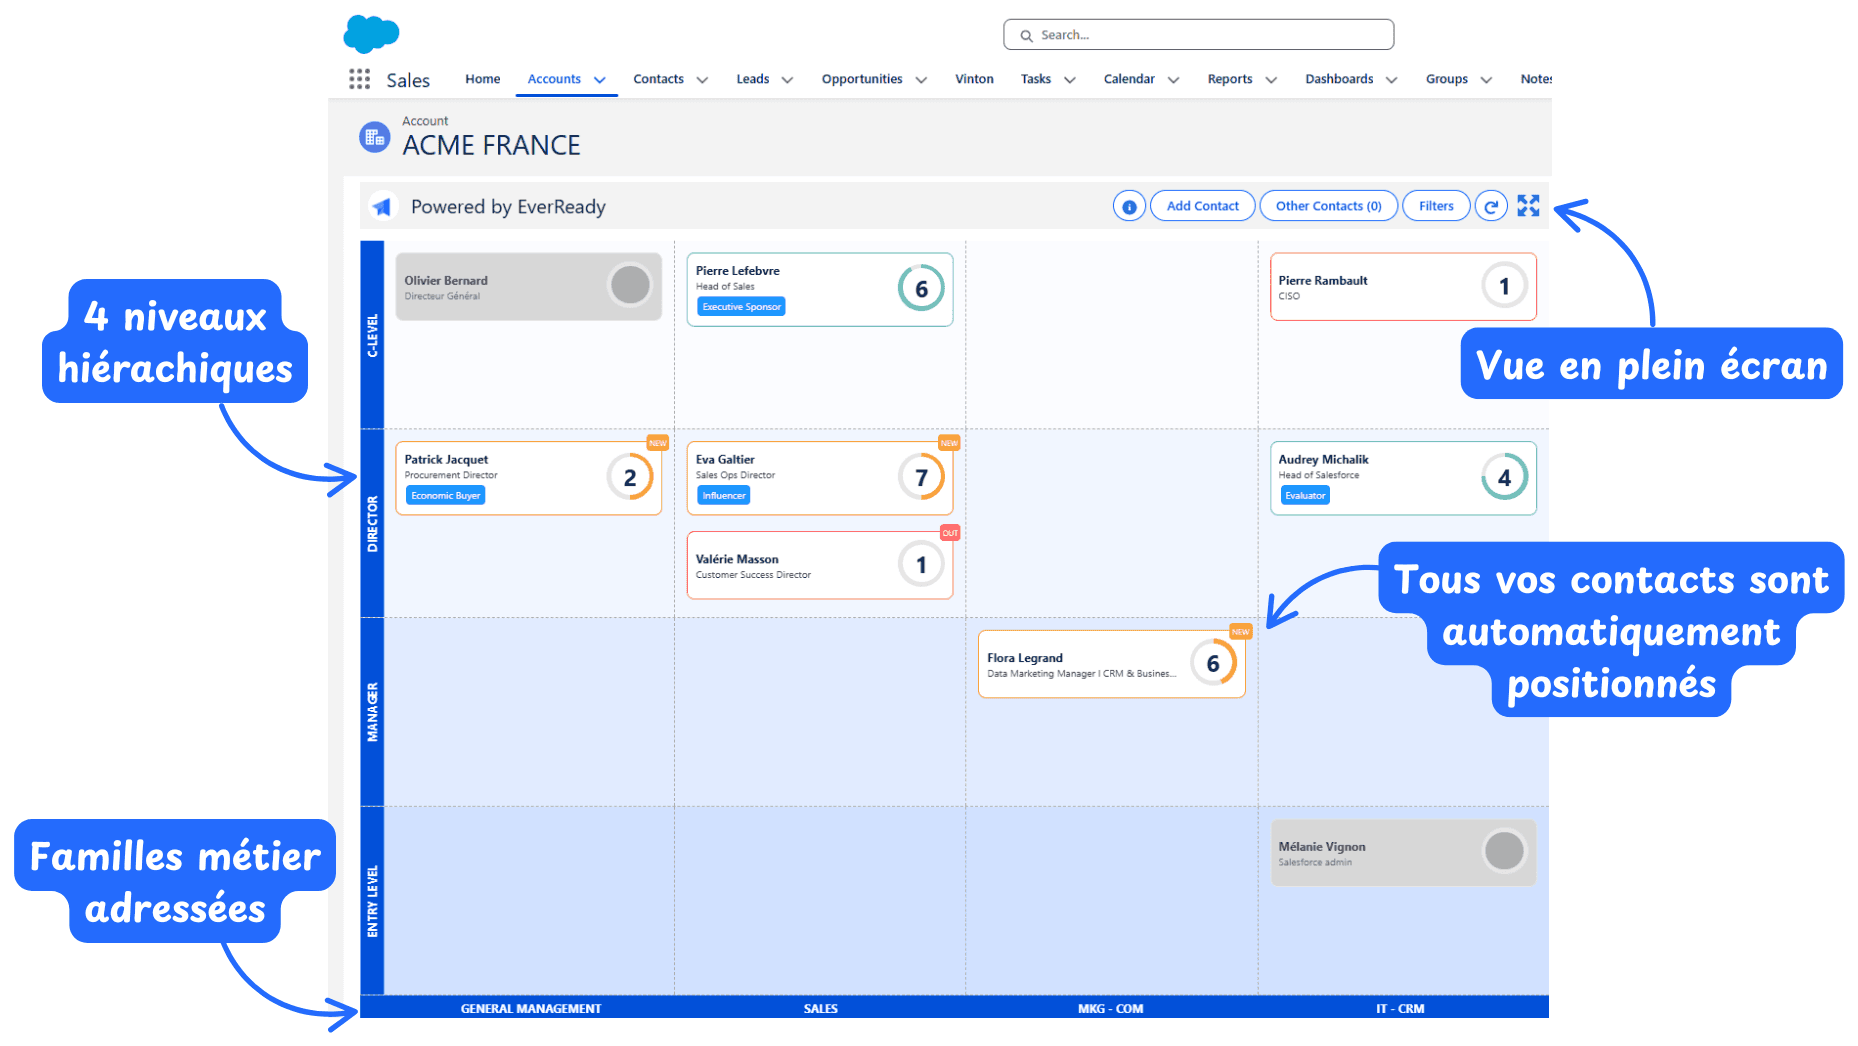
Task: Click the Add Contact button
Action: point(1202,206)
